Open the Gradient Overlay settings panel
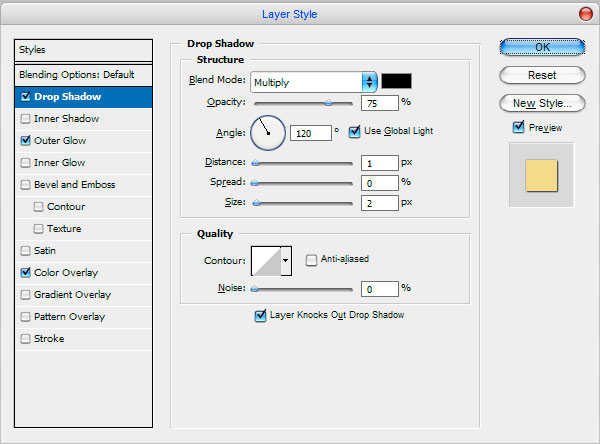The height and width of the screenshot is (444, 600). coord(72,295)
